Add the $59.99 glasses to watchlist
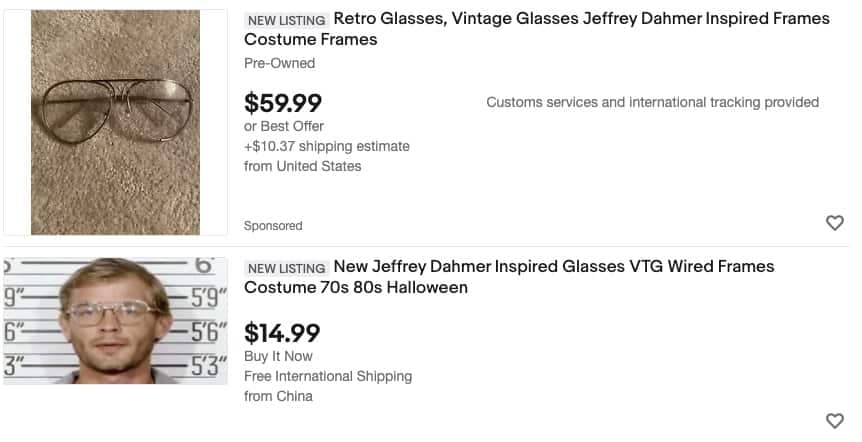The image size is (862, 442). [x=835, y=223]
